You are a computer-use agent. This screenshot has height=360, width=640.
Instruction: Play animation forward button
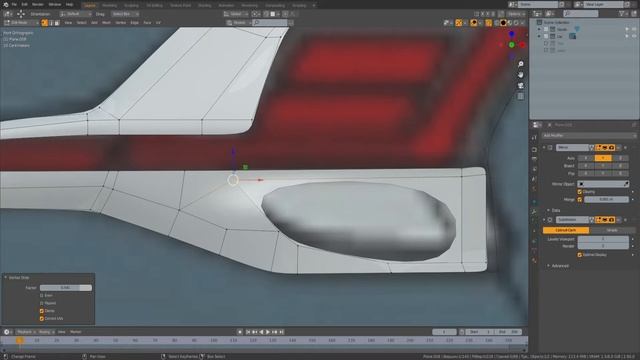[268, 332]
